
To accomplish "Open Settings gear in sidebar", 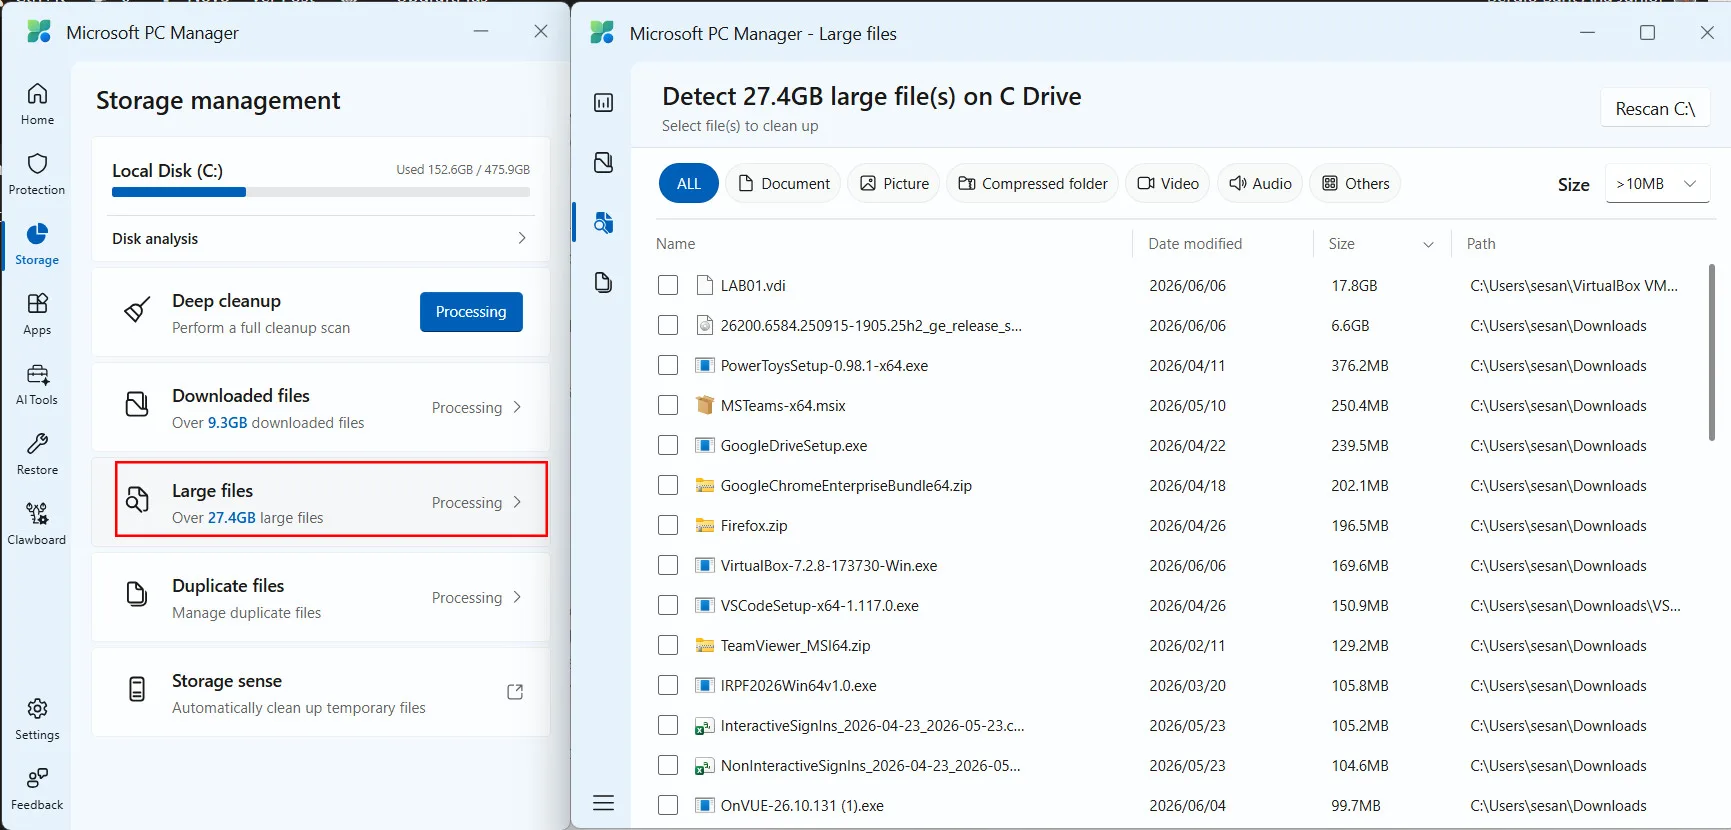I will tap(37, 719).
